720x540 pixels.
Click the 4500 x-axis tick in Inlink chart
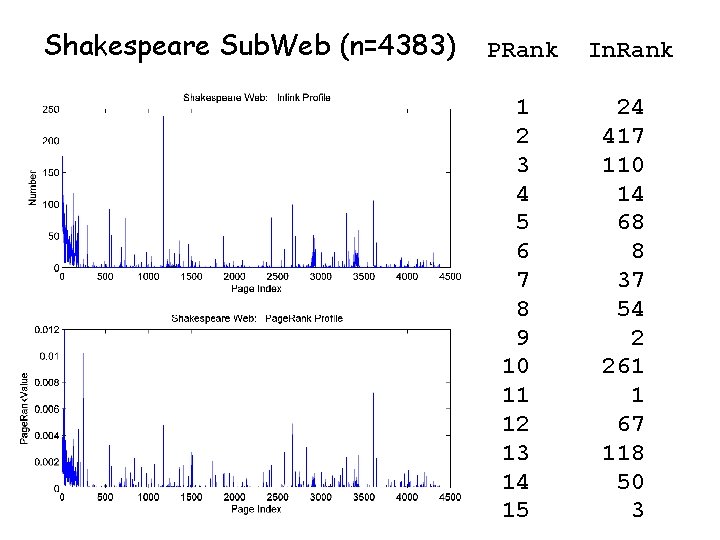click(x=450, y=276)
